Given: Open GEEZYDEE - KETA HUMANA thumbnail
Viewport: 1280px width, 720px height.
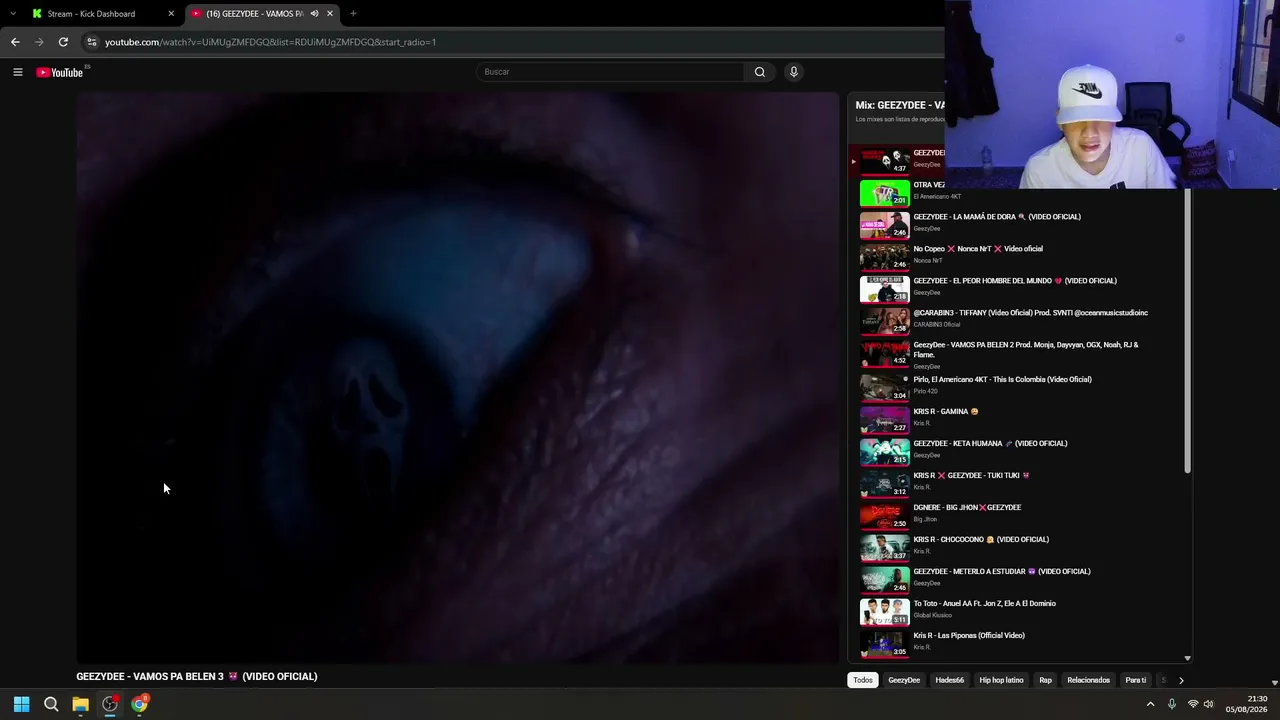Looking at the screenshot, I should tap(885, 451).
